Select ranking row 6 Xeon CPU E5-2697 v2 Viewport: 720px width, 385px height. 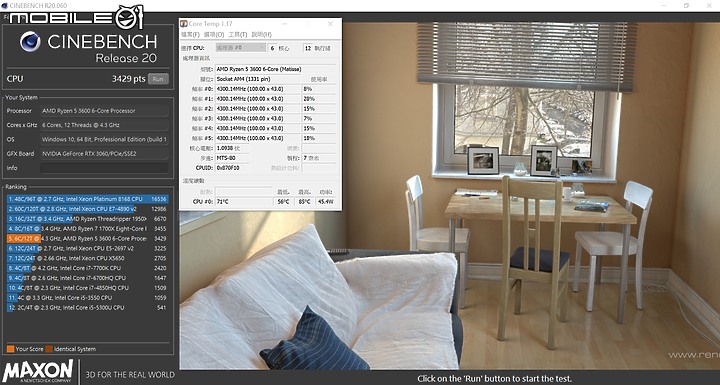pos(87,249)
